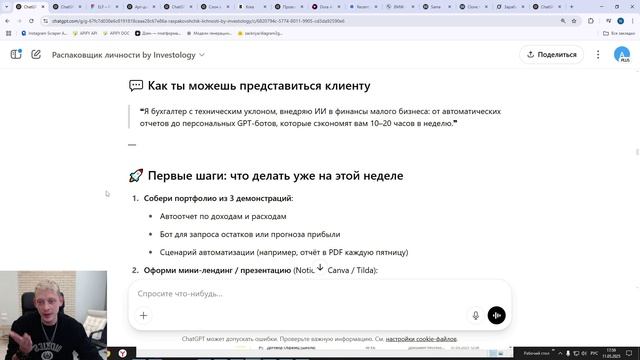640x360 pixels.
Task: Jump to the latest message with the down arrow
Action: tap(320, 268)
